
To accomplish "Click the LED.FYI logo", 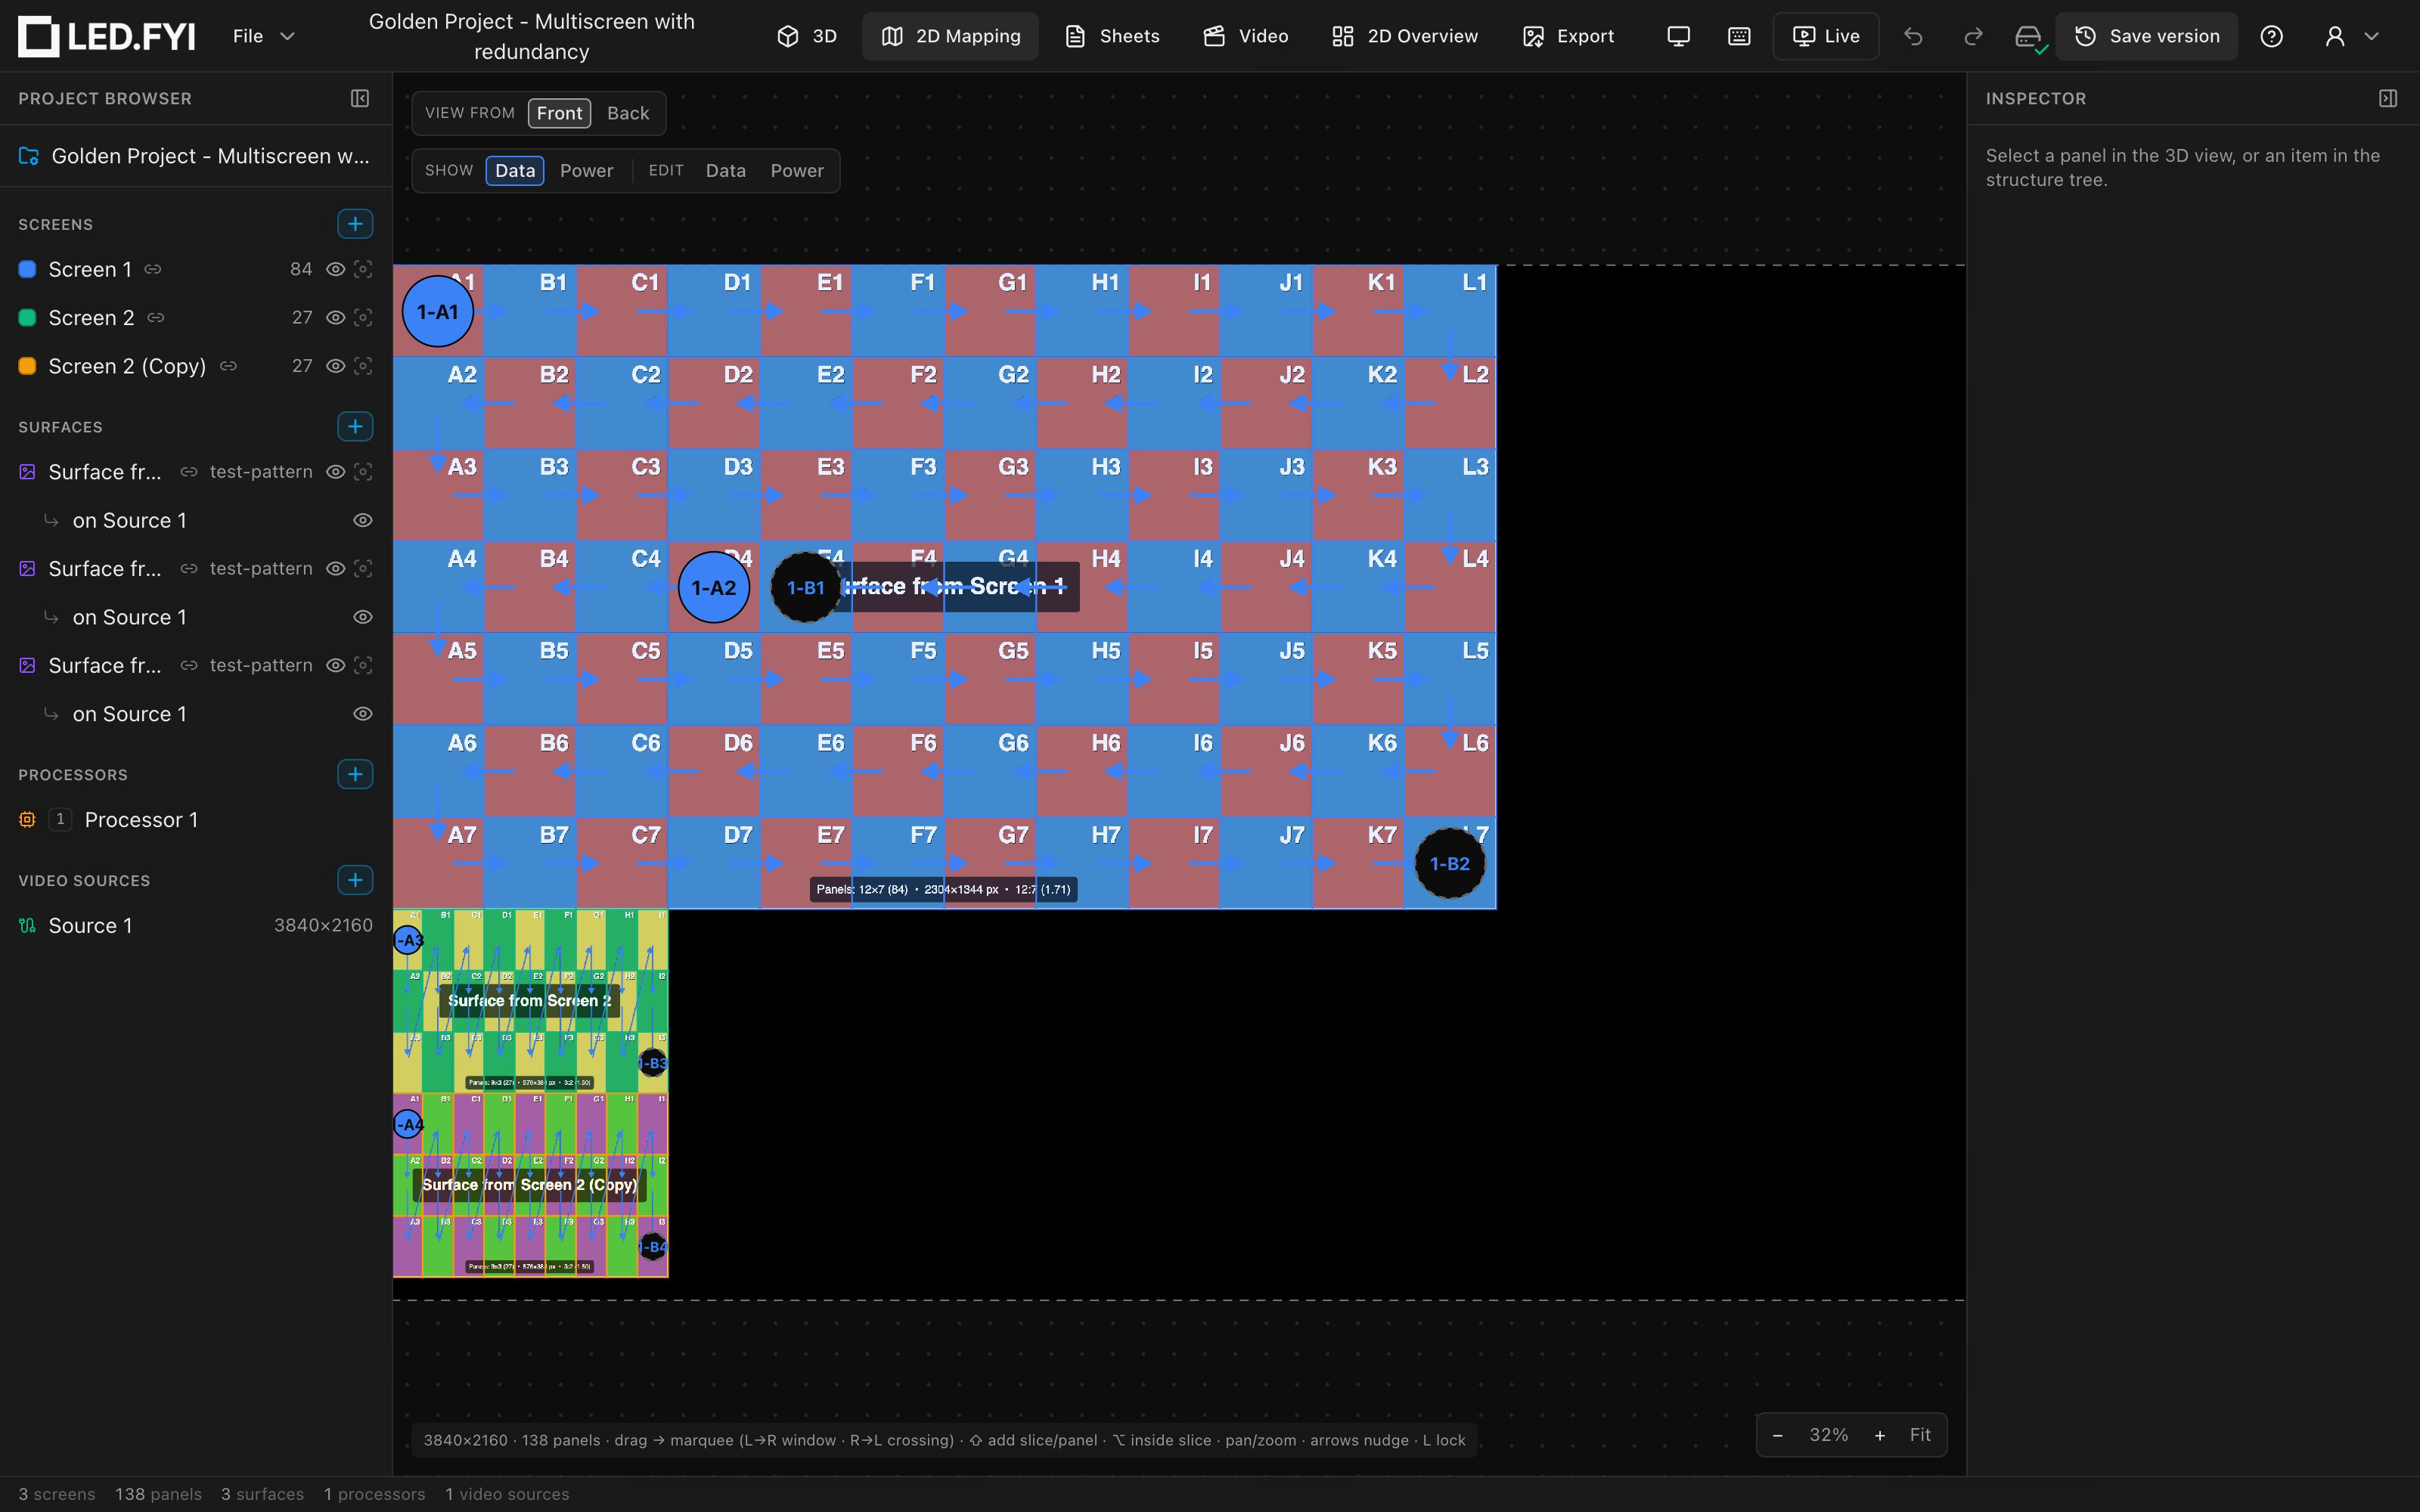I will [107, 36].
